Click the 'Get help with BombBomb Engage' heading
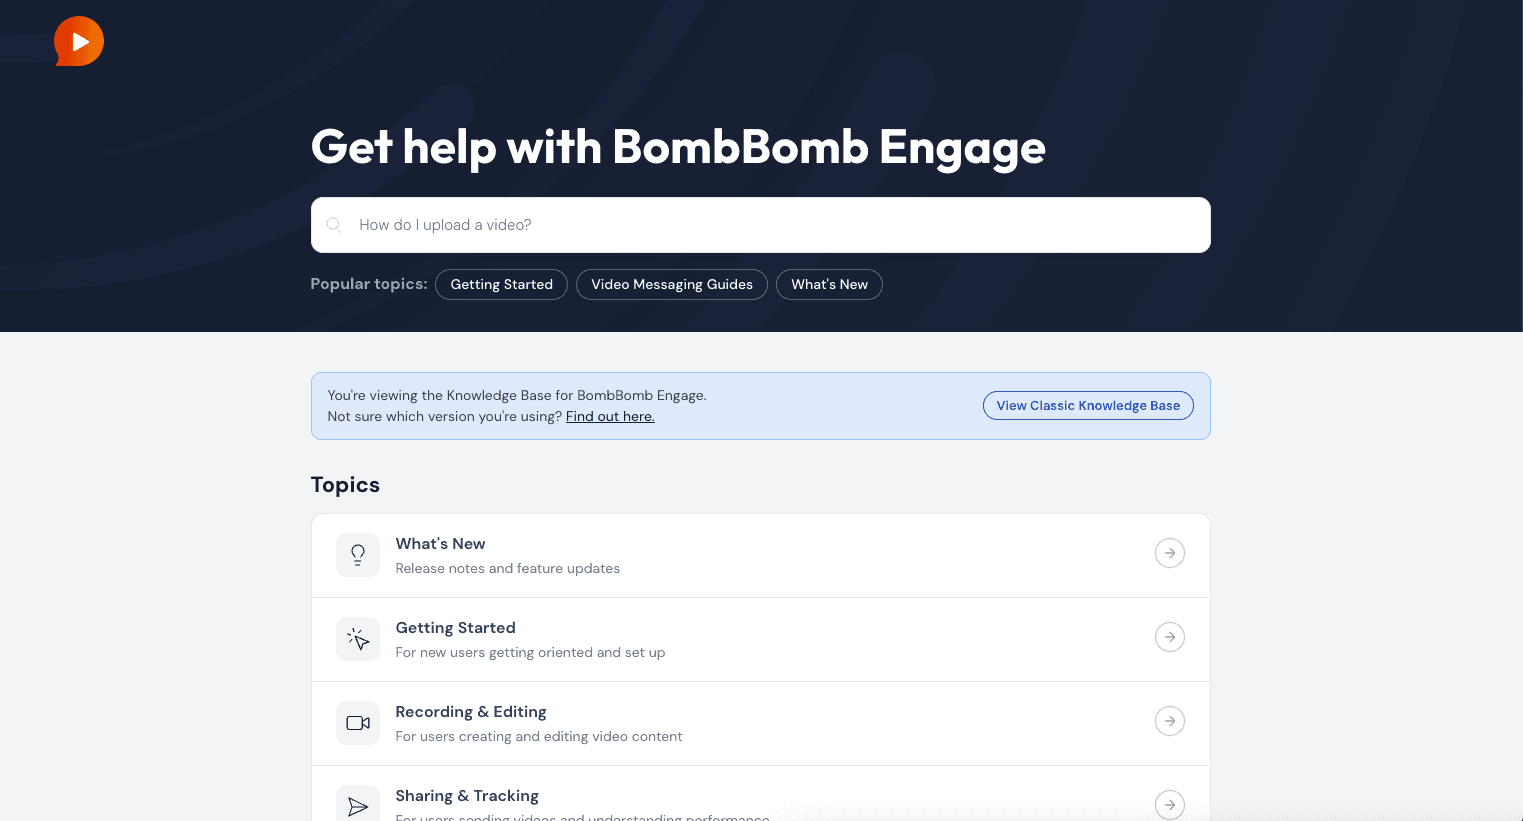Viewport: 1523px width, 821px height. 678,148
